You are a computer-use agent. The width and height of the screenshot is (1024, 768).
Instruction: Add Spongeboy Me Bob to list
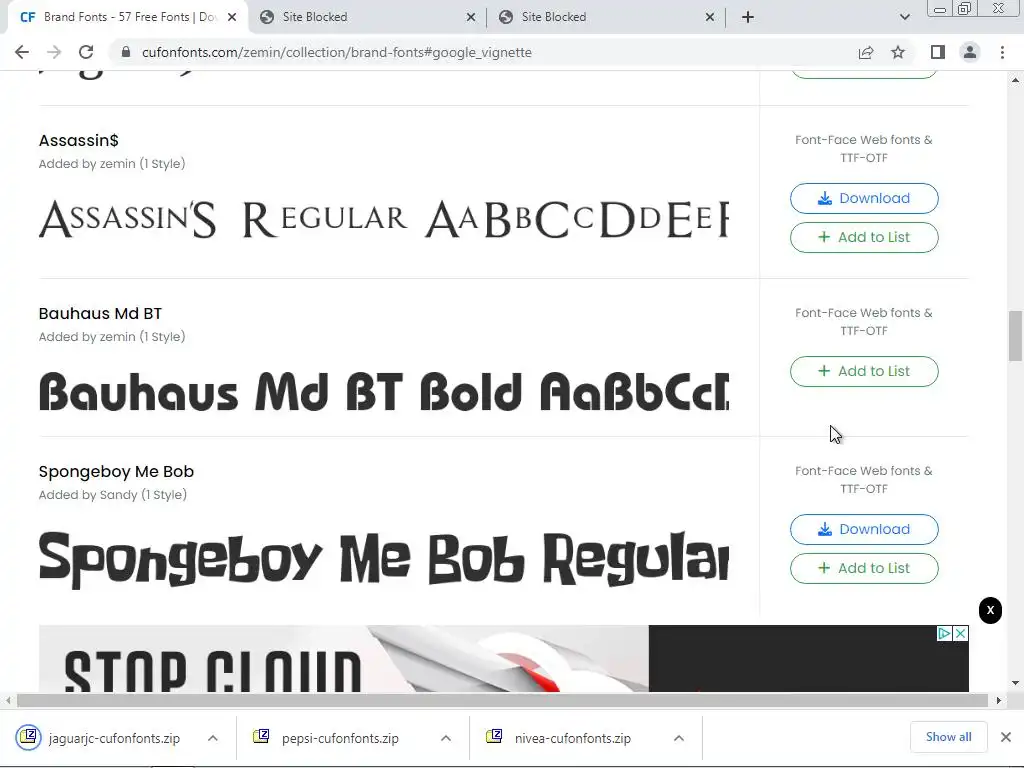click(864, 569)
